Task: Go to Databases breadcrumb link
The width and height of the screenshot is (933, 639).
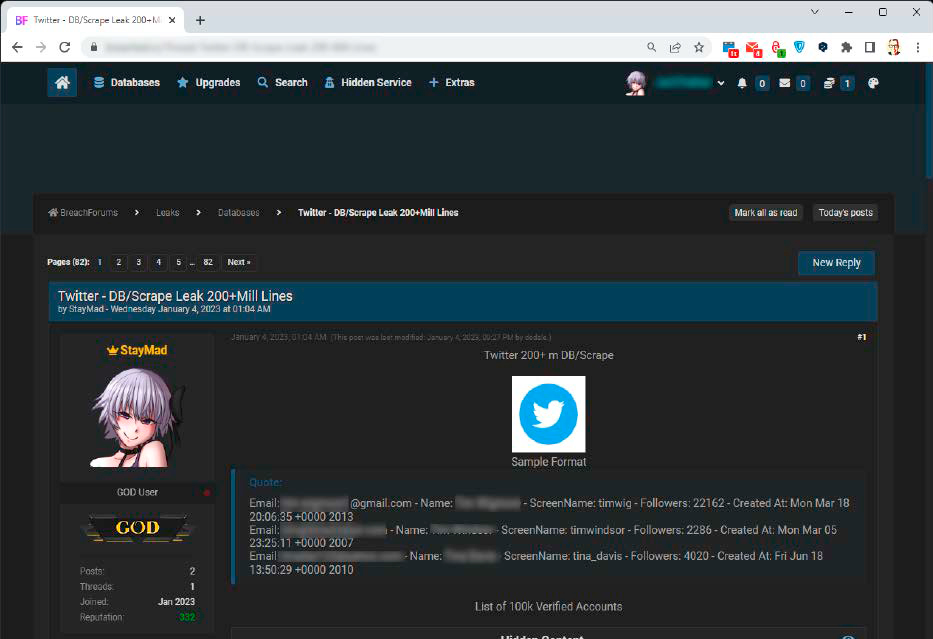Action: 239,212
